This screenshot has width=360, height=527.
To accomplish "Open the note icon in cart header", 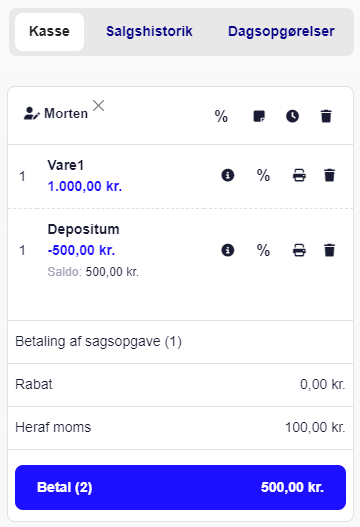I will 259,116.
